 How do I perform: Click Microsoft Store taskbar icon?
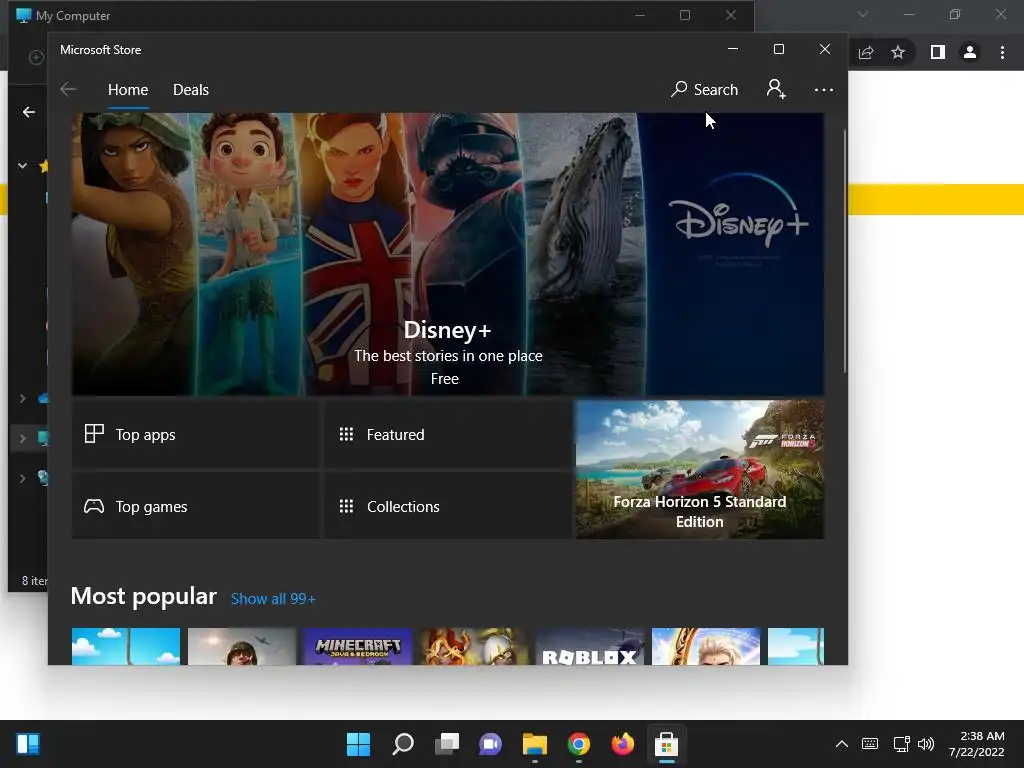coord(666,744)
